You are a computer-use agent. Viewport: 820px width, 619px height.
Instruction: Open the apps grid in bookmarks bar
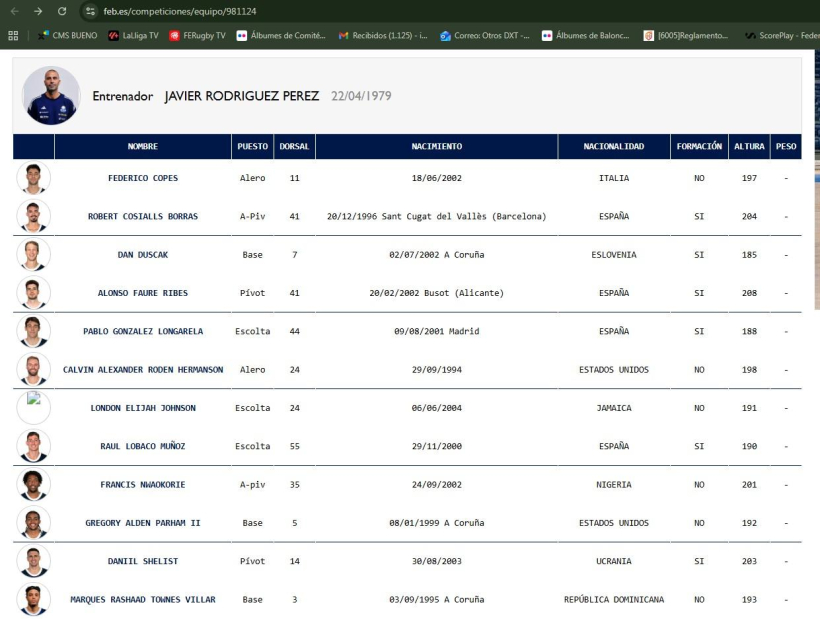tap(13, 36)
